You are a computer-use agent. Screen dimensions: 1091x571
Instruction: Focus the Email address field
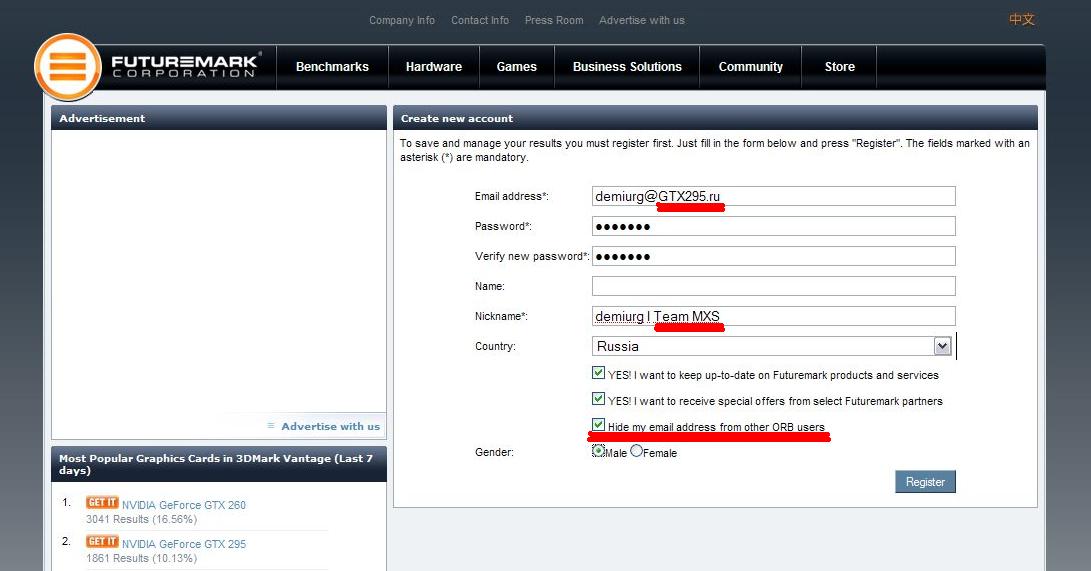pyautogui.click(x=773, y=196)
